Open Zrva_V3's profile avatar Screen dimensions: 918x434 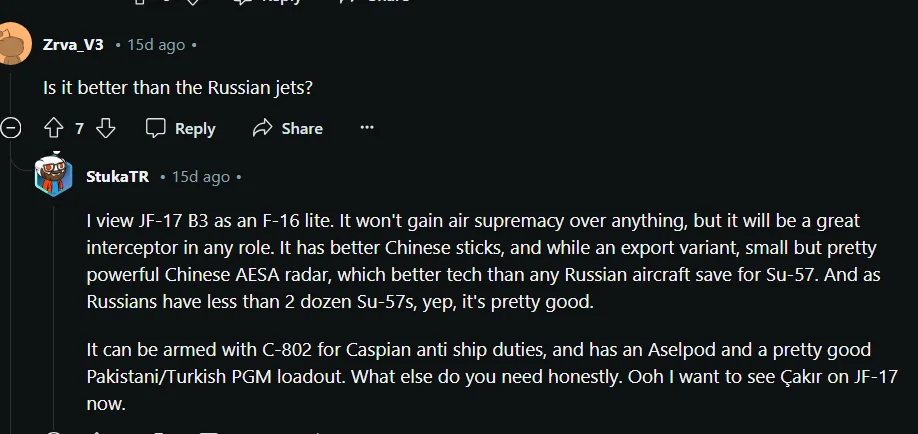click(x=14, y=46)
